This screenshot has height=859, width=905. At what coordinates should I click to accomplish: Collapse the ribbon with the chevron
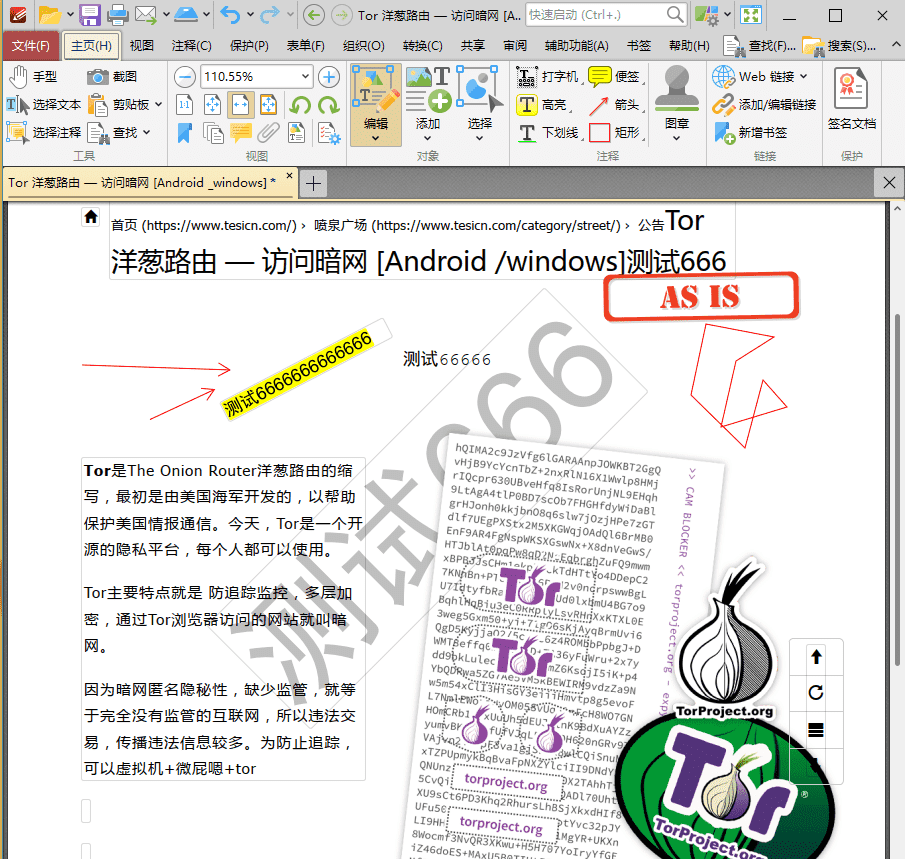tap(896, 44)
